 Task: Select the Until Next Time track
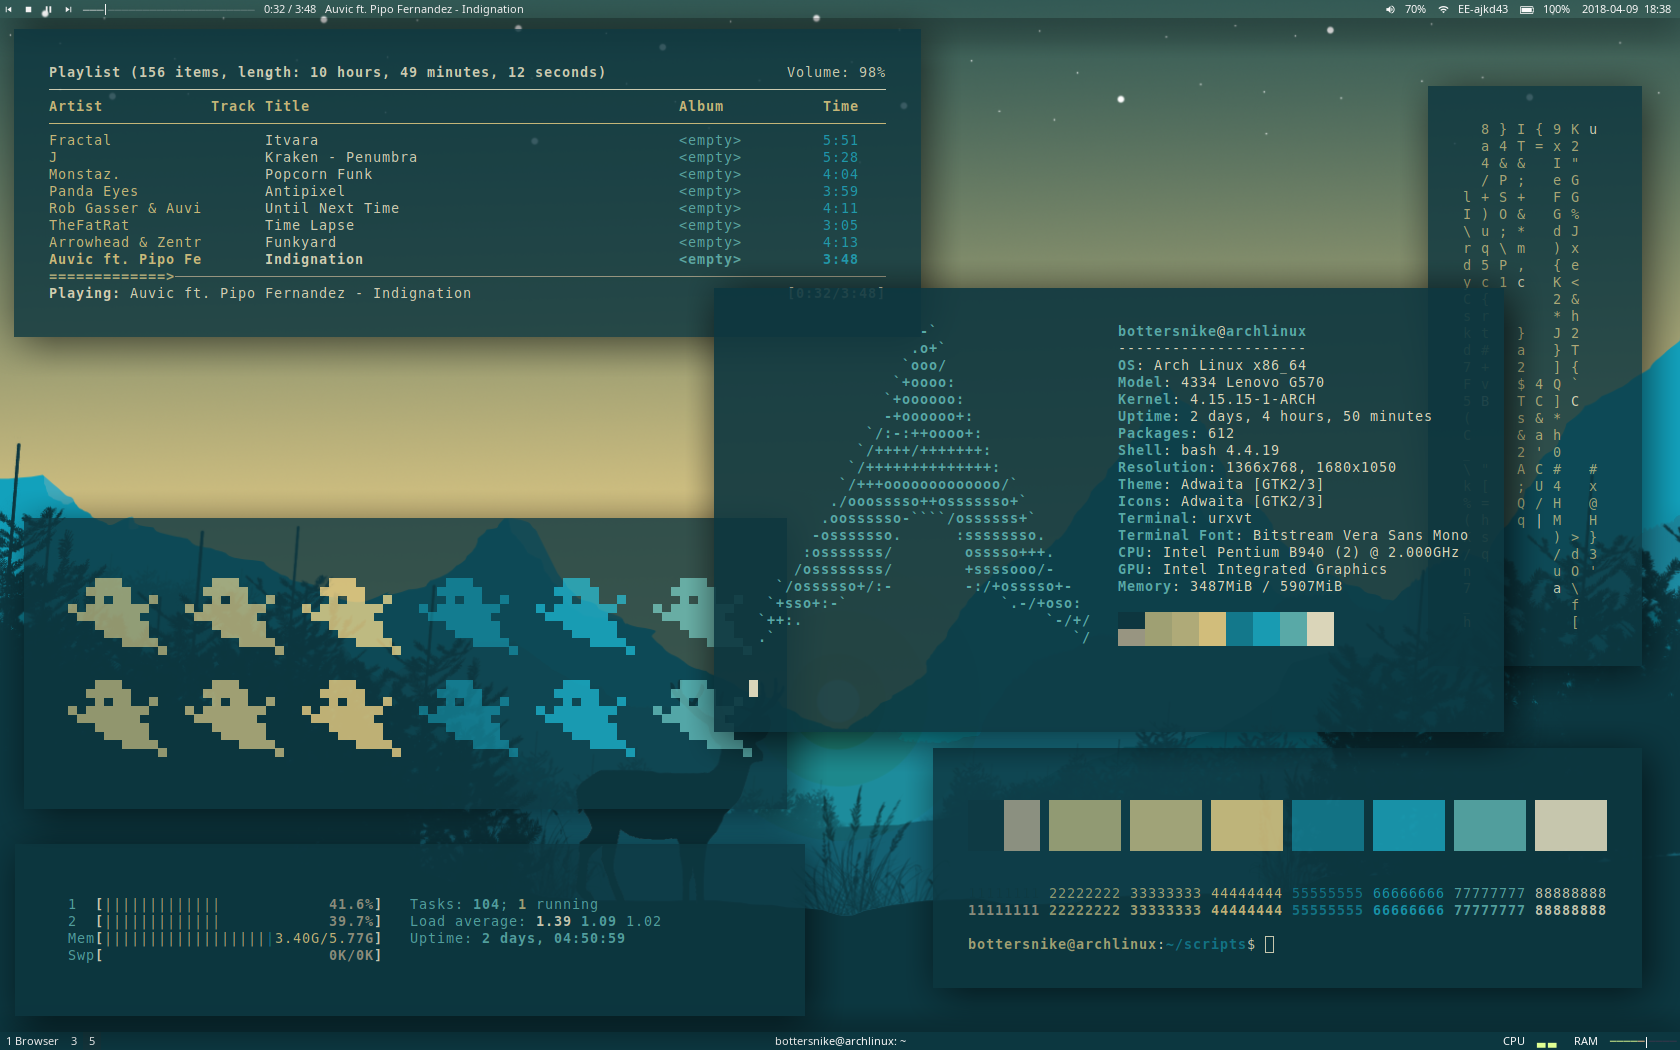tap(467, 208)
